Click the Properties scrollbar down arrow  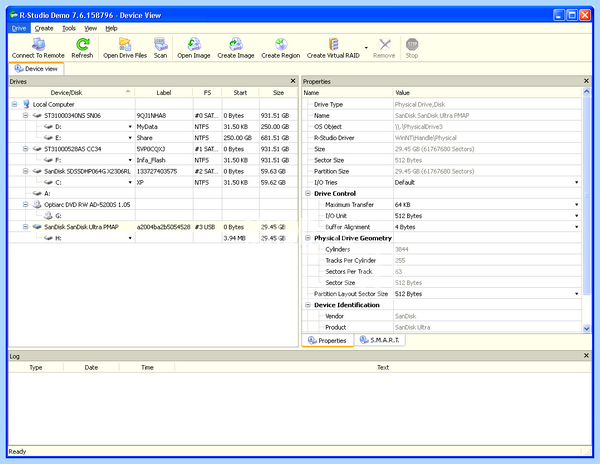pyautogui.click(x=586, y=329)
